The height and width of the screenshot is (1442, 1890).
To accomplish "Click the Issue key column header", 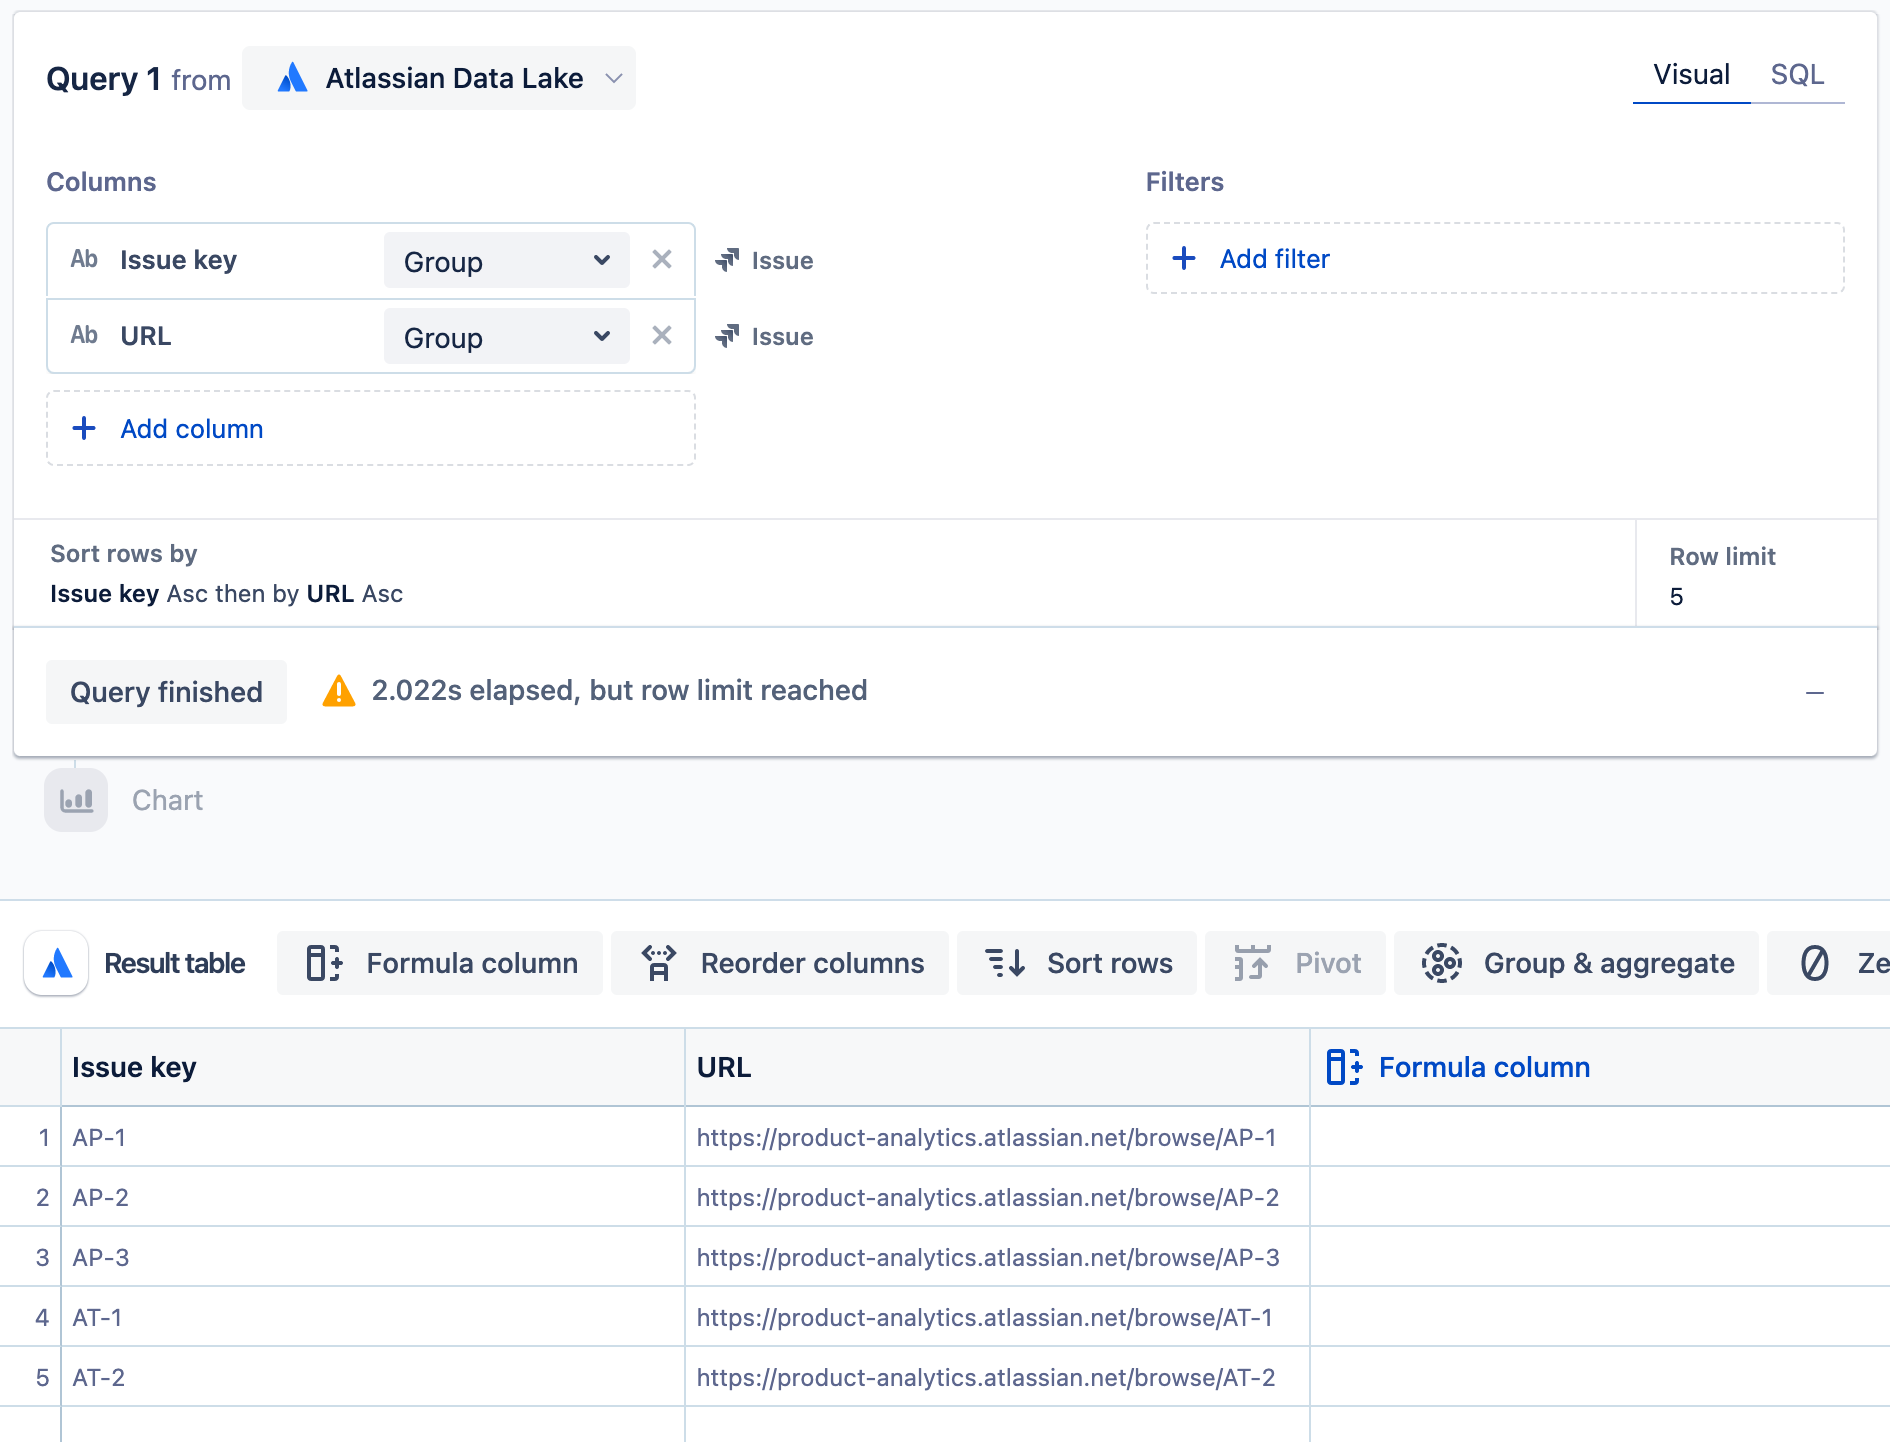I will [373, 1067].
